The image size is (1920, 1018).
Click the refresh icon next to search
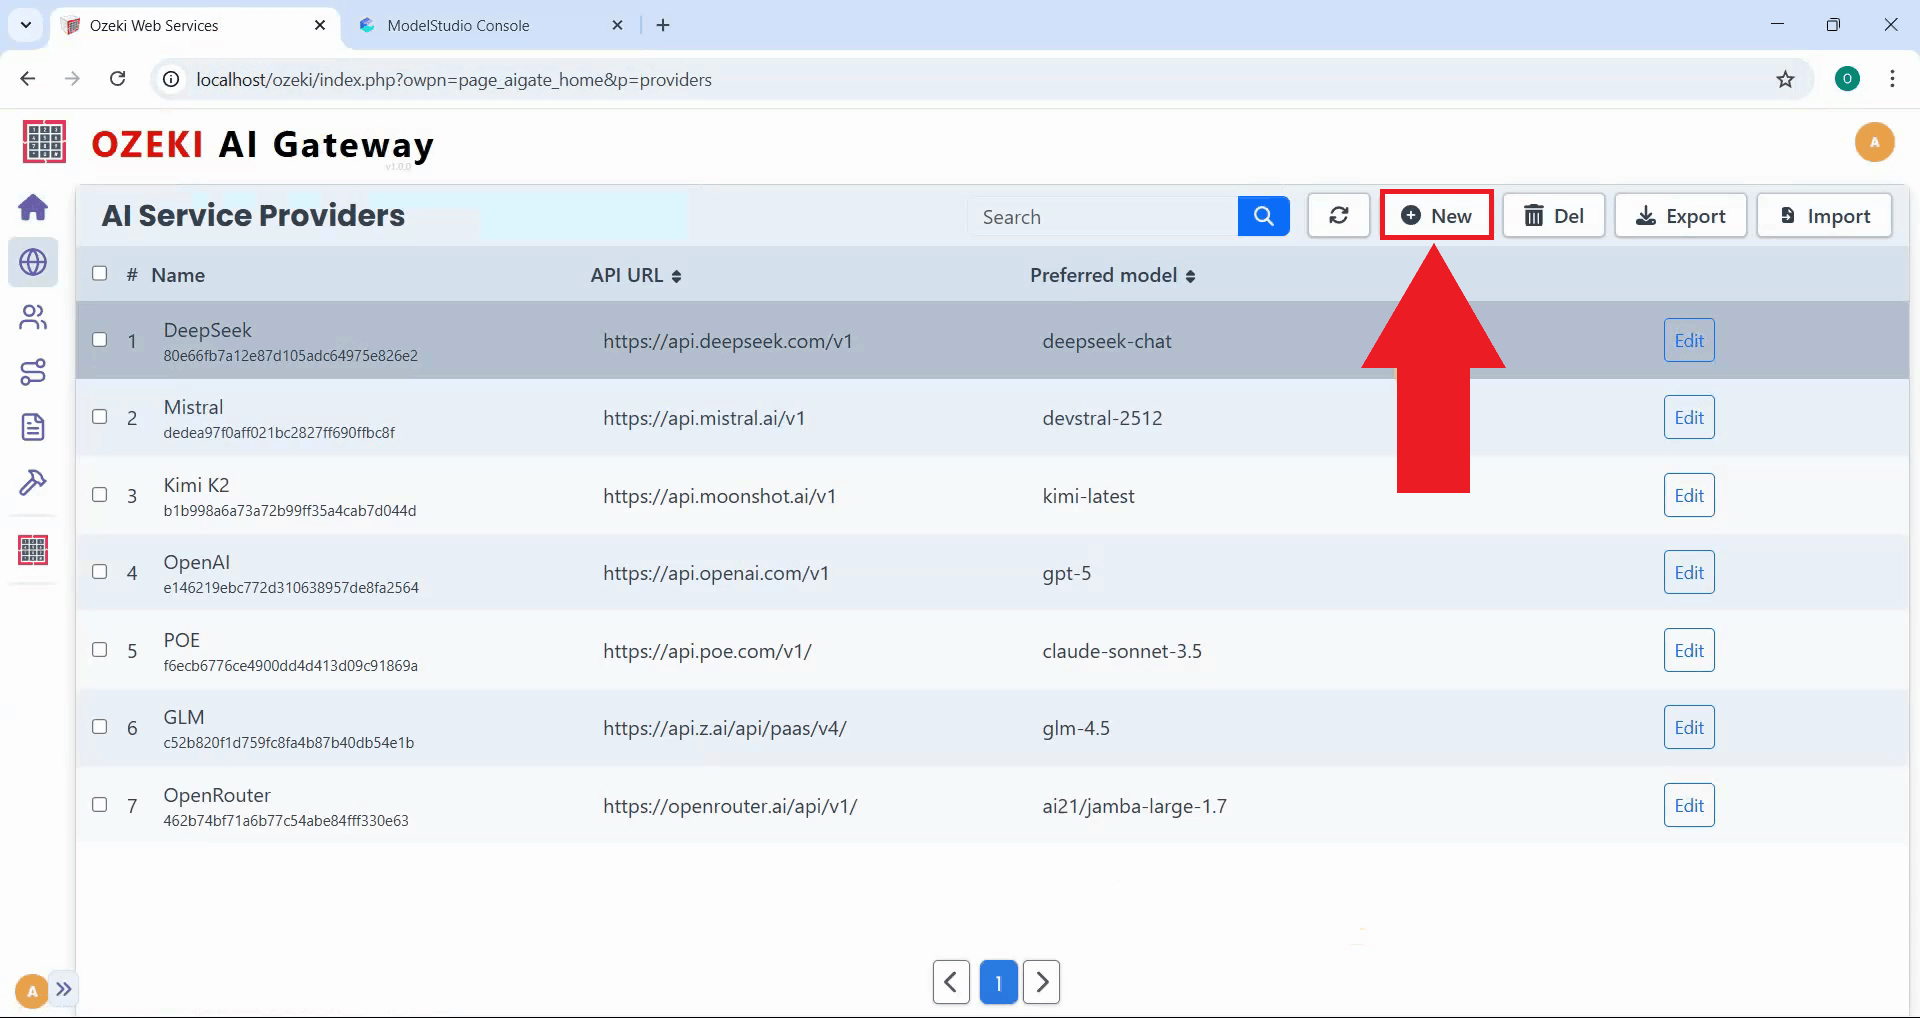pos(1338,215)
